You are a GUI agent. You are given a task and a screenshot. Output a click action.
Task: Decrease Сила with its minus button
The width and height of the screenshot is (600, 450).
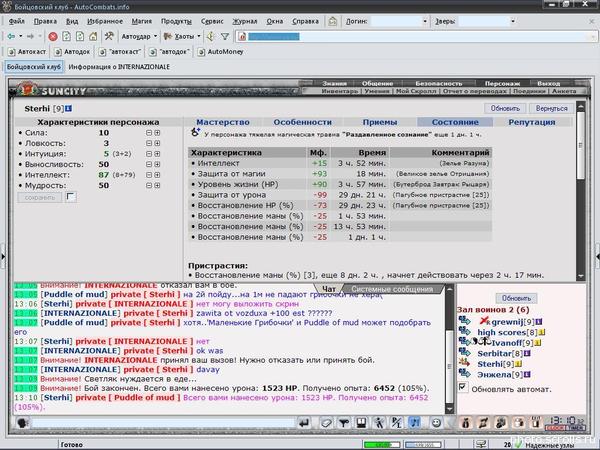(149, 133)
